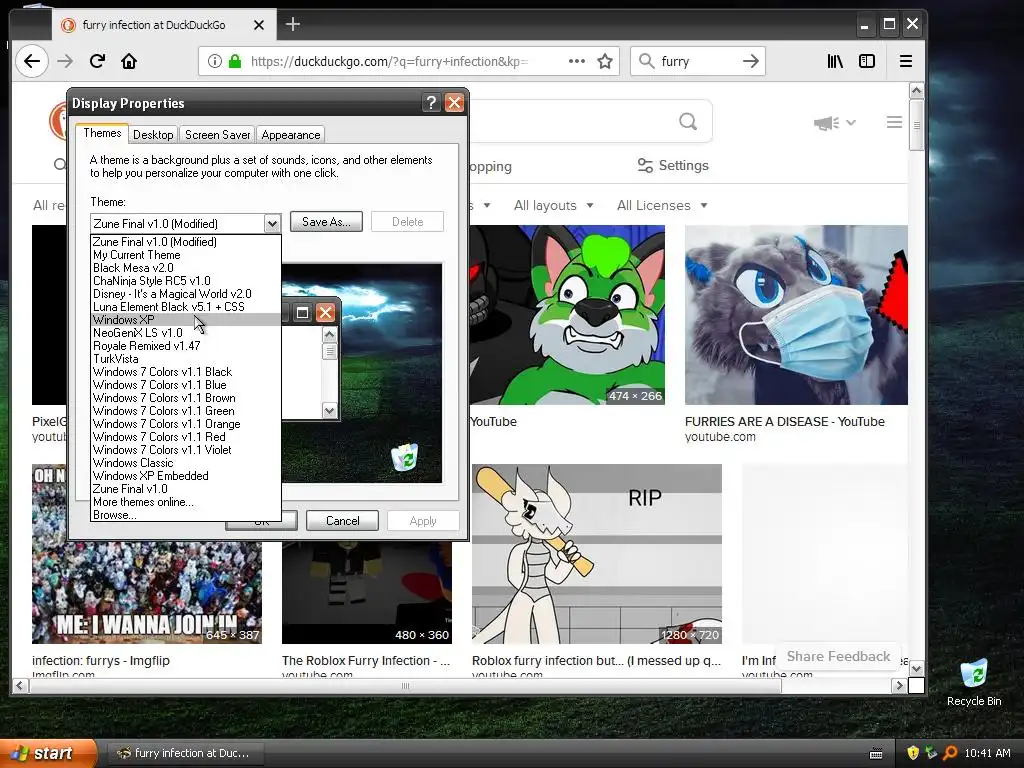
Task: Open the Windows Start menu
Action: click(x=48, y=753)
